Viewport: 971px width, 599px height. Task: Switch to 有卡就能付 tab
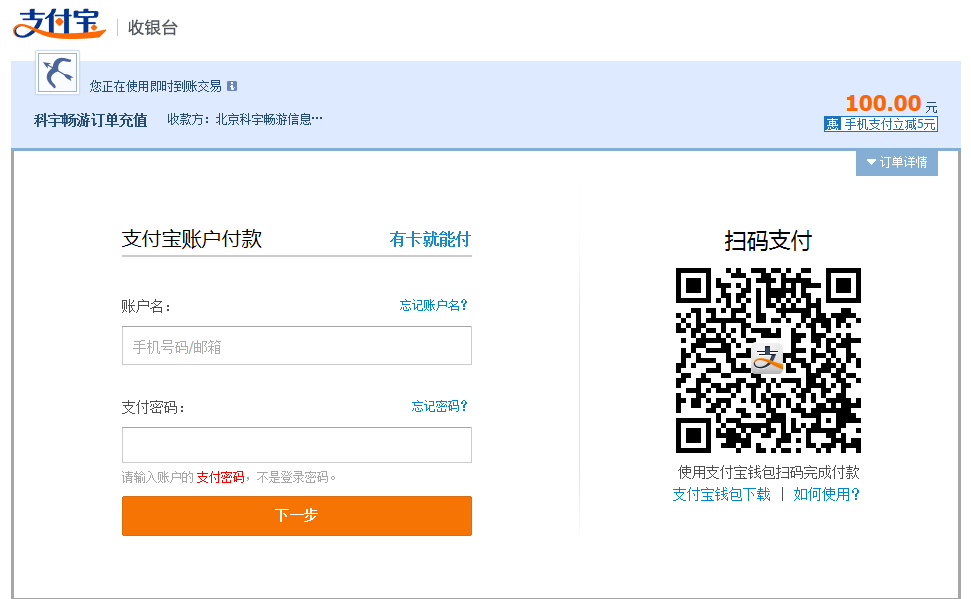click(430, 239)
